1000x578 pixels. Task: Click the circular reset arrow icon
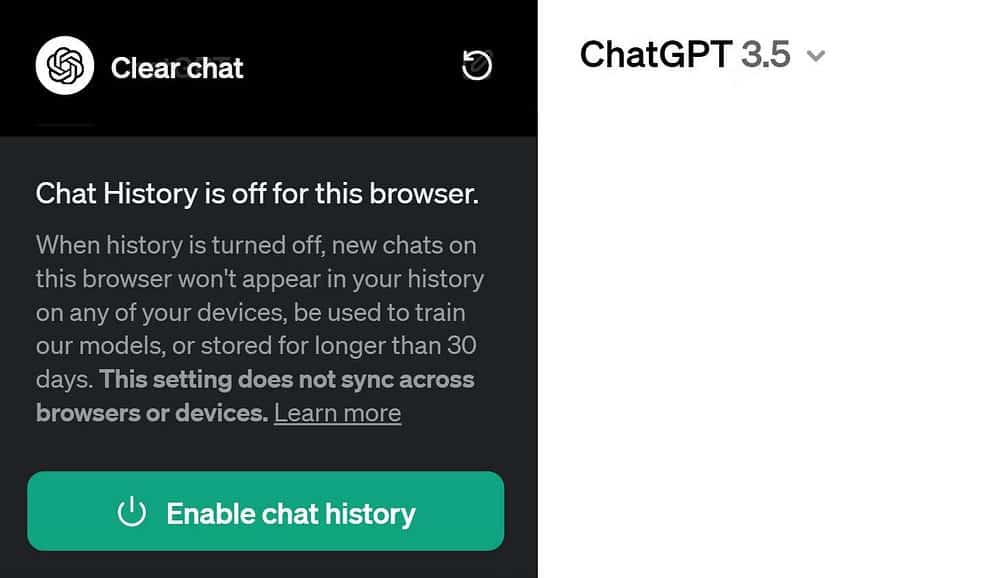[477, 66]
